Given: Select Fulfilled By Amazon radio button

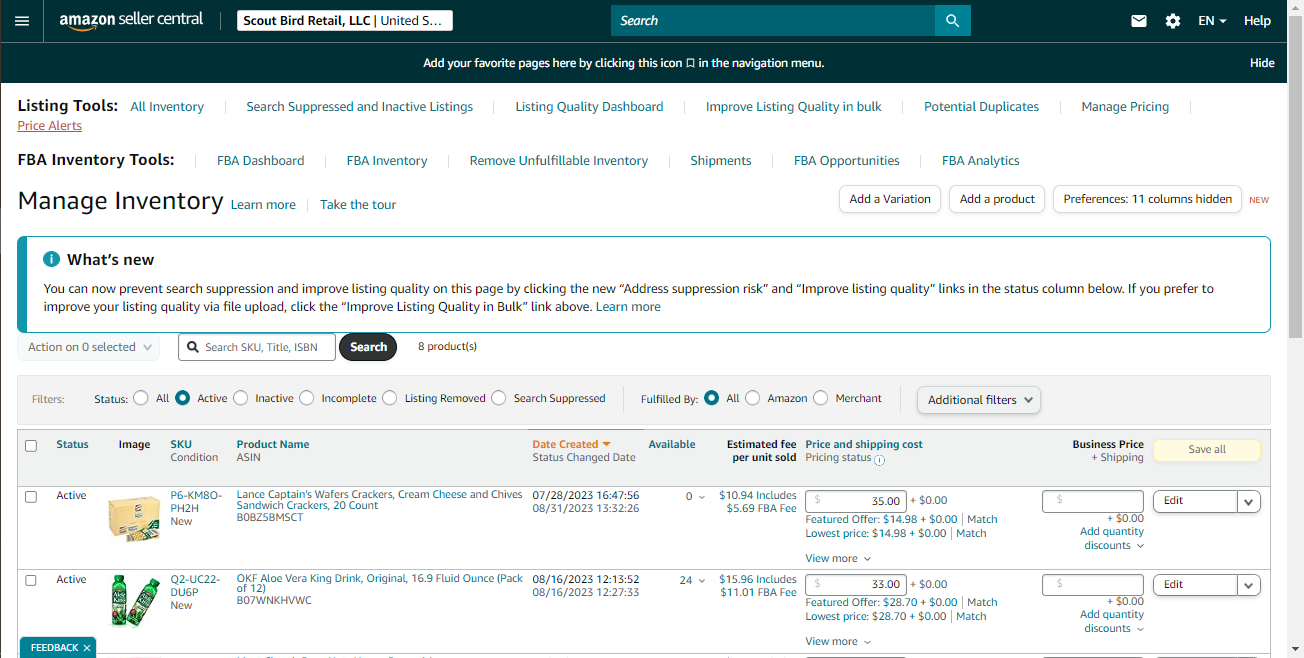Looking at the screenshot, I should pyautogui.click(x=753, y=398).
